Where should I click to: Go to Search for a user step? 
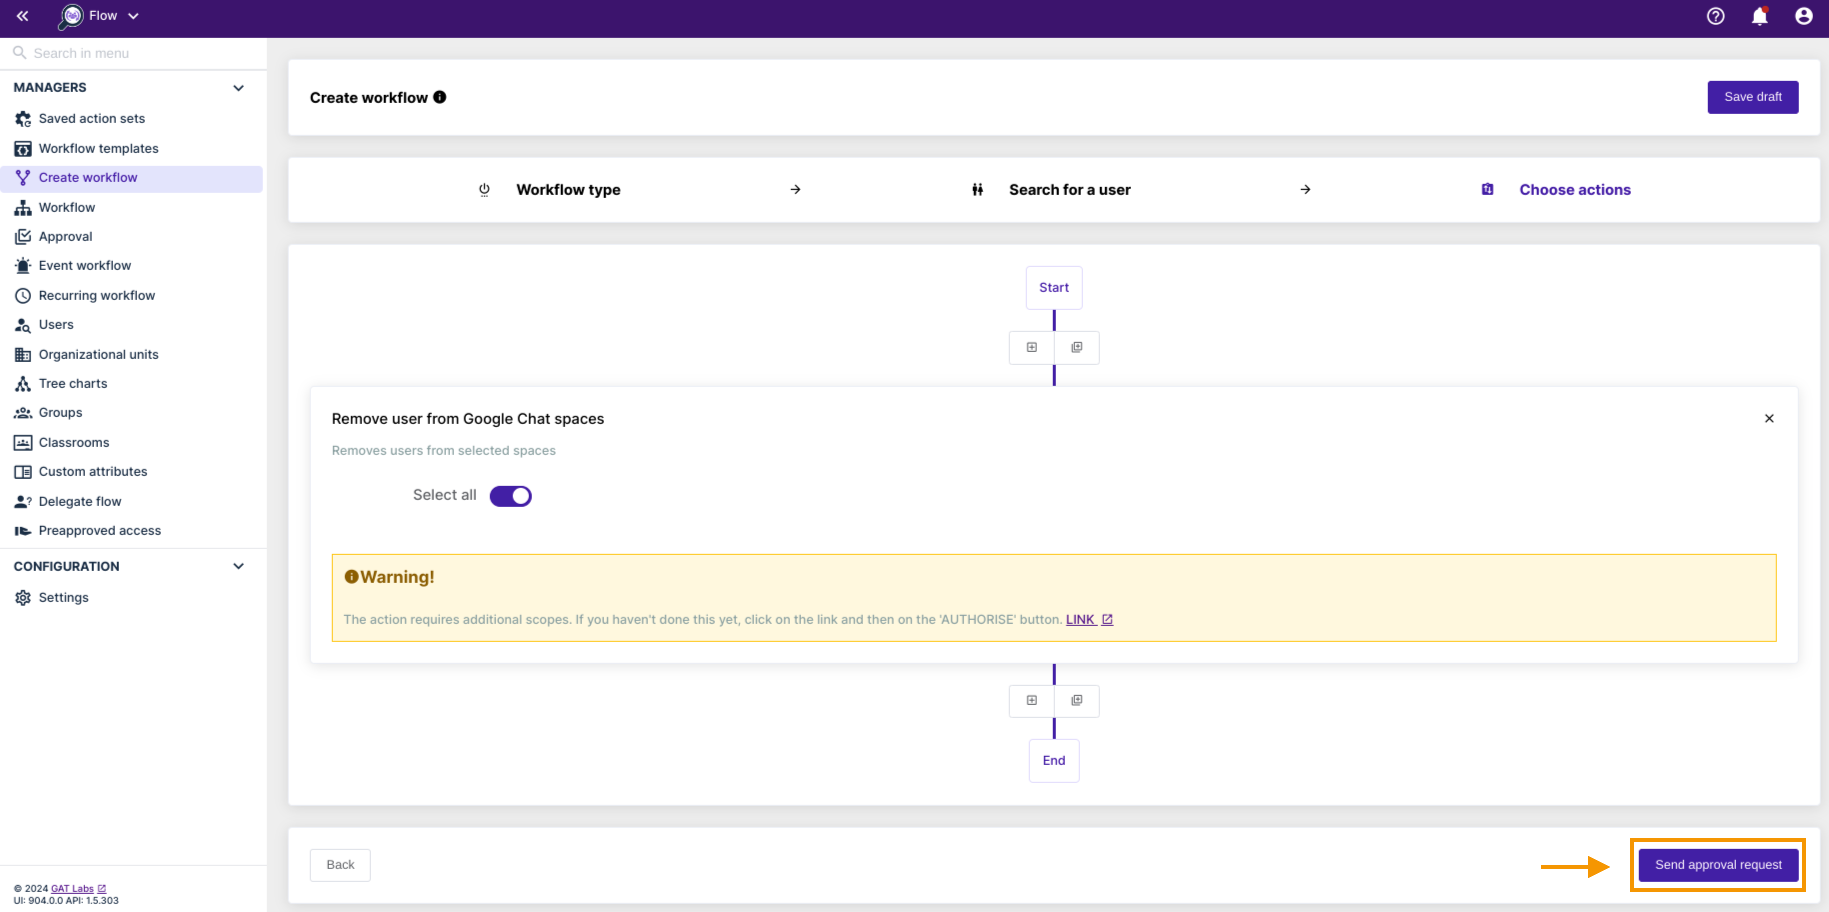click(x=1070, y=190)
